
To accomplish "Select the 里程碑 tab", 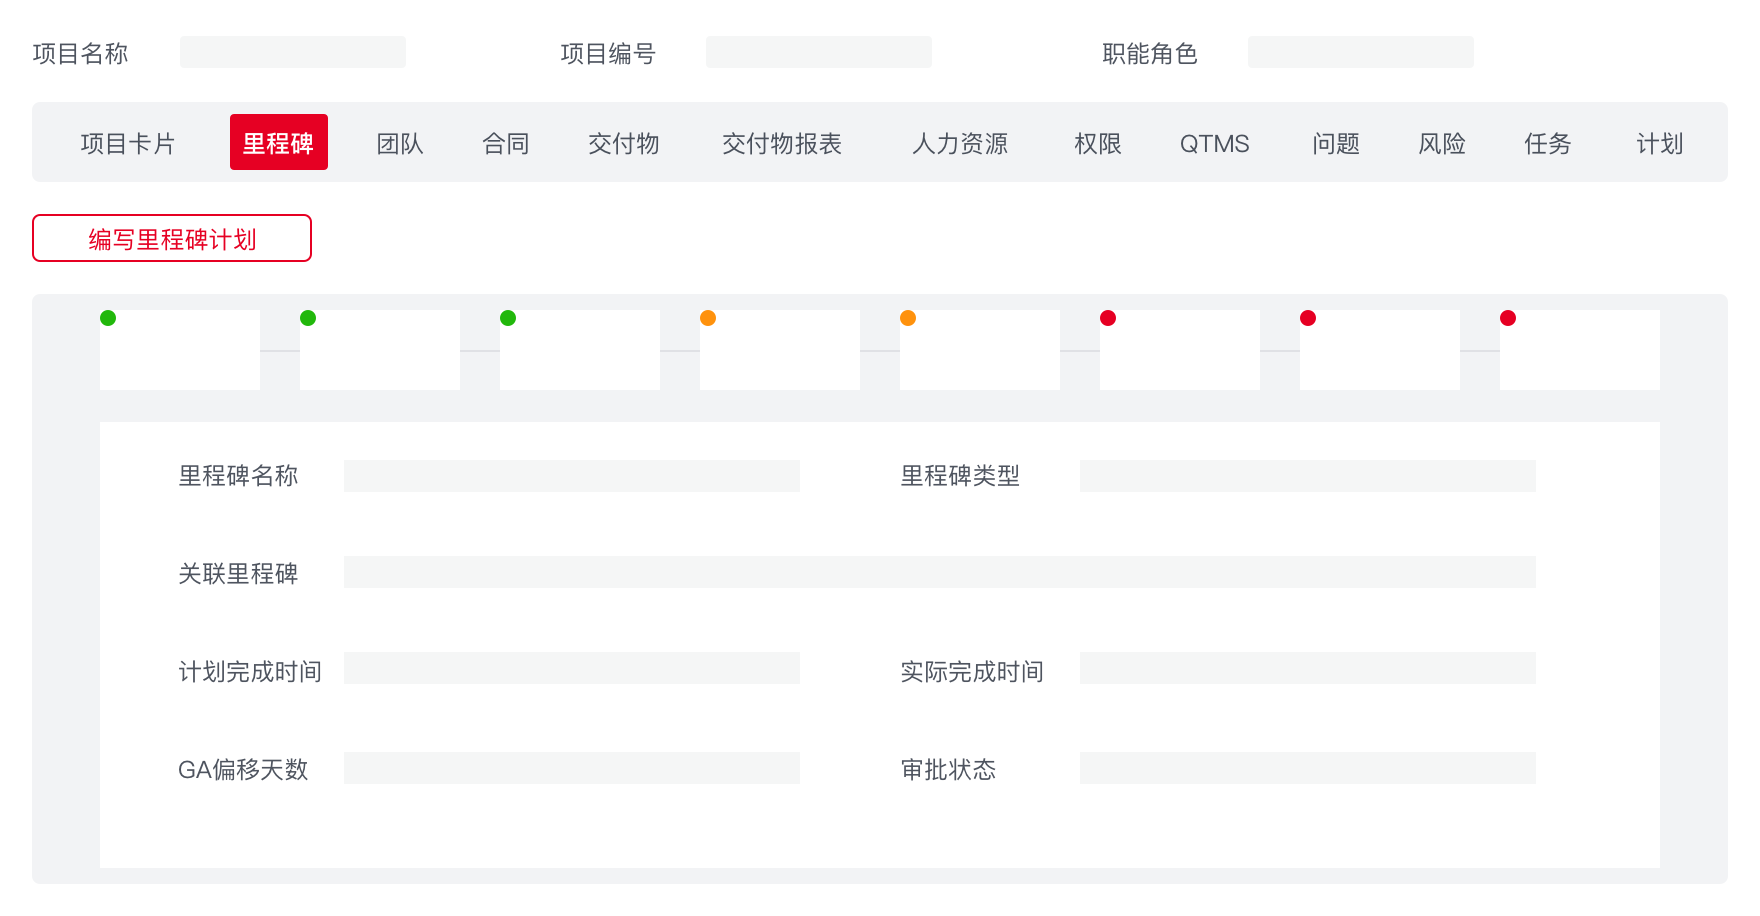I will click(x=279, y=142).
